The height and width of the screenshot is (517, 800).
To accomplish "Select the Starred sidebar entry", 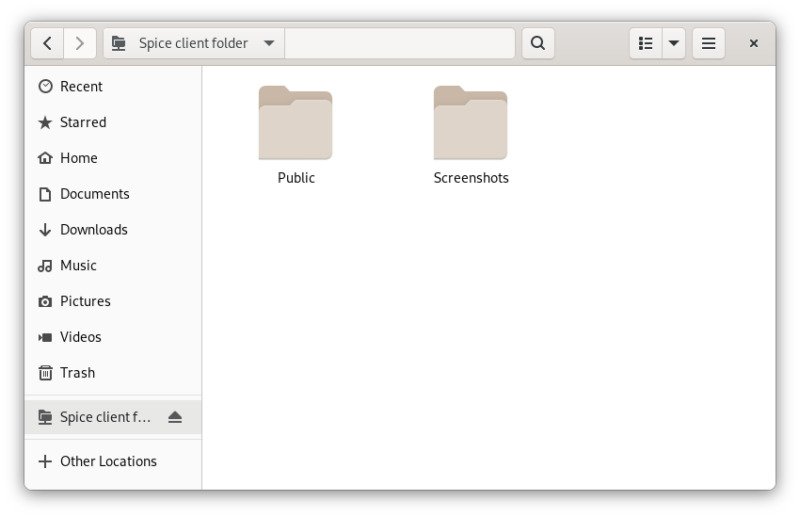I will pyautogui.click(x=82, y=122).
